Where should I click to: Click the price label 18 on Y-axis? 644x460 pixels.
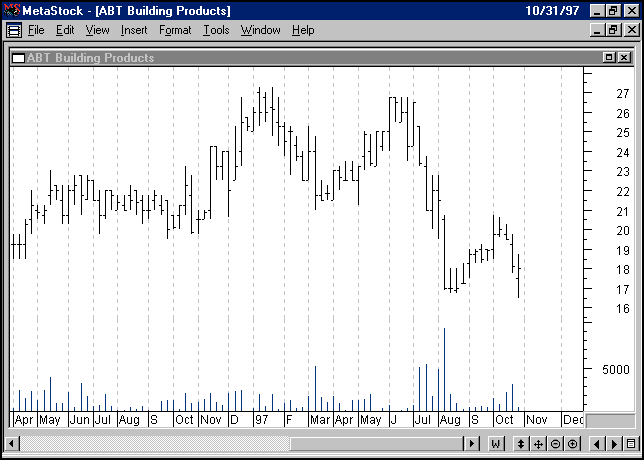[623, 270]
